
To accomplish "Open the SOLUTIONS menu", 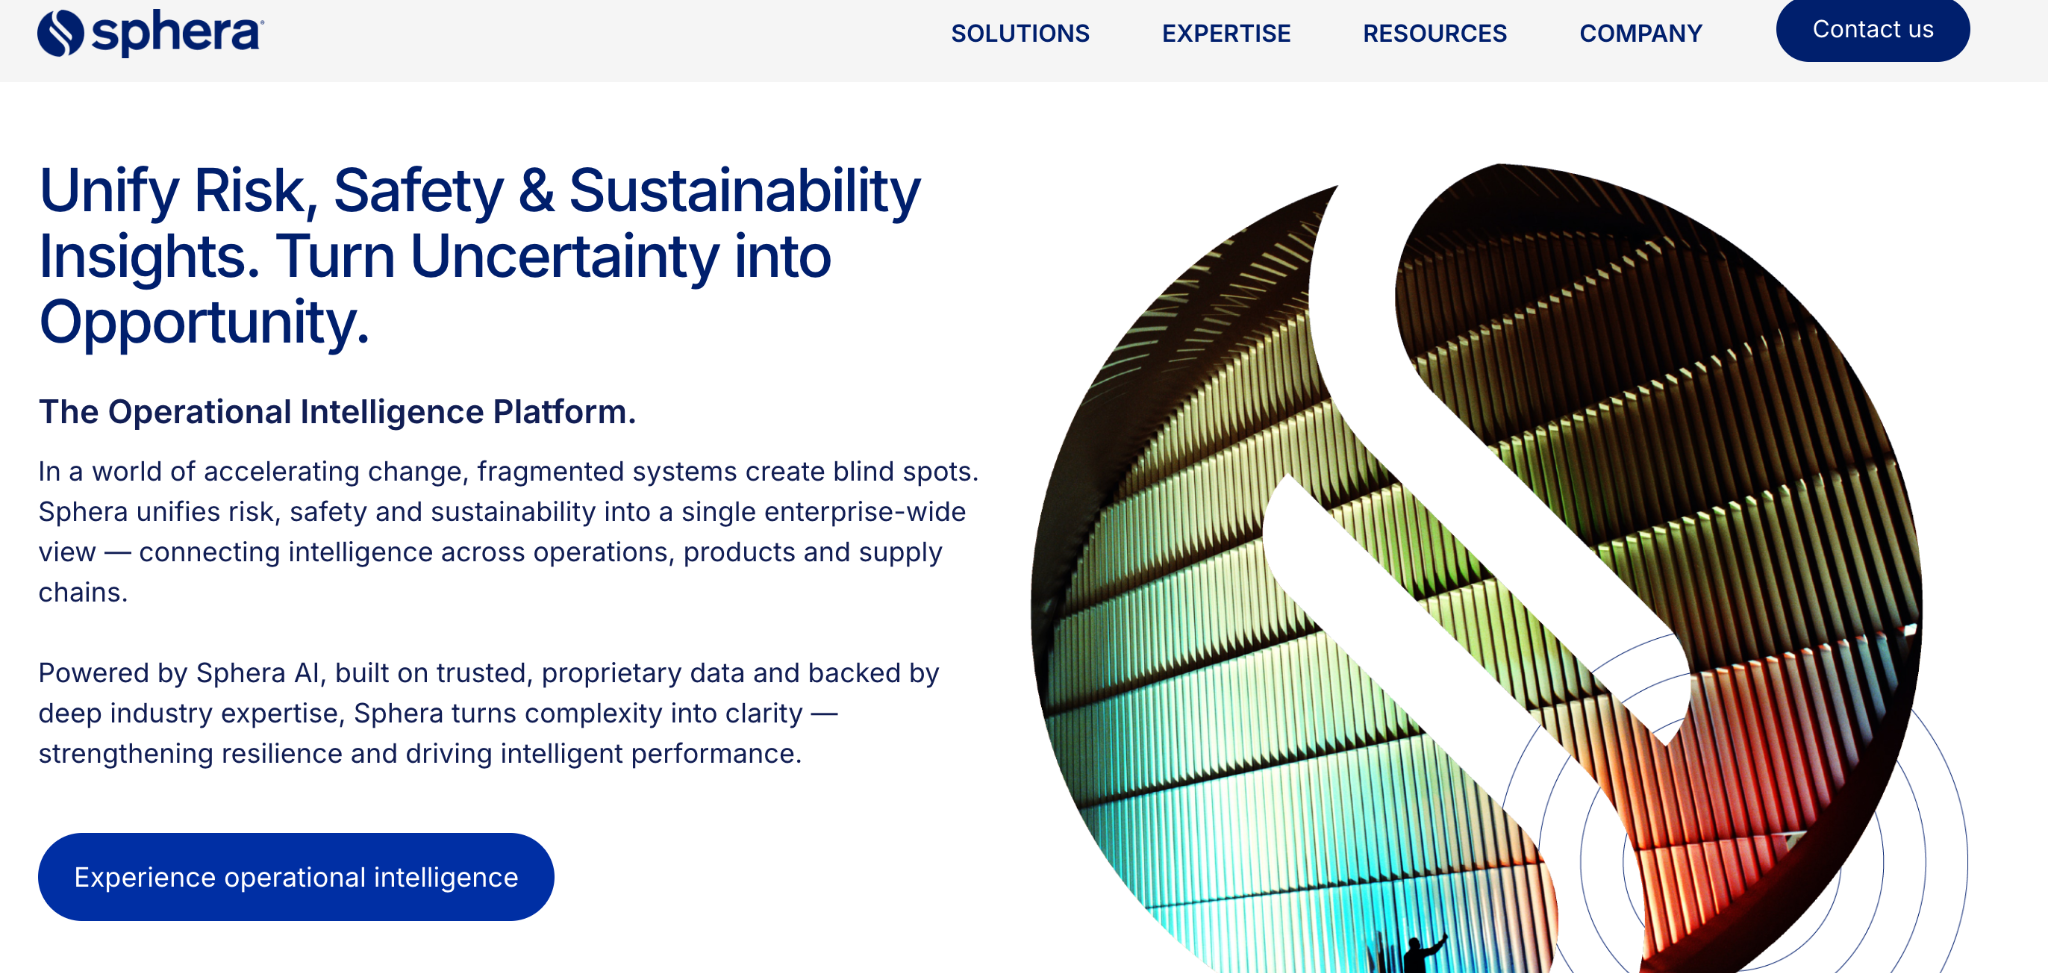I will click(x=1020, y=34).
